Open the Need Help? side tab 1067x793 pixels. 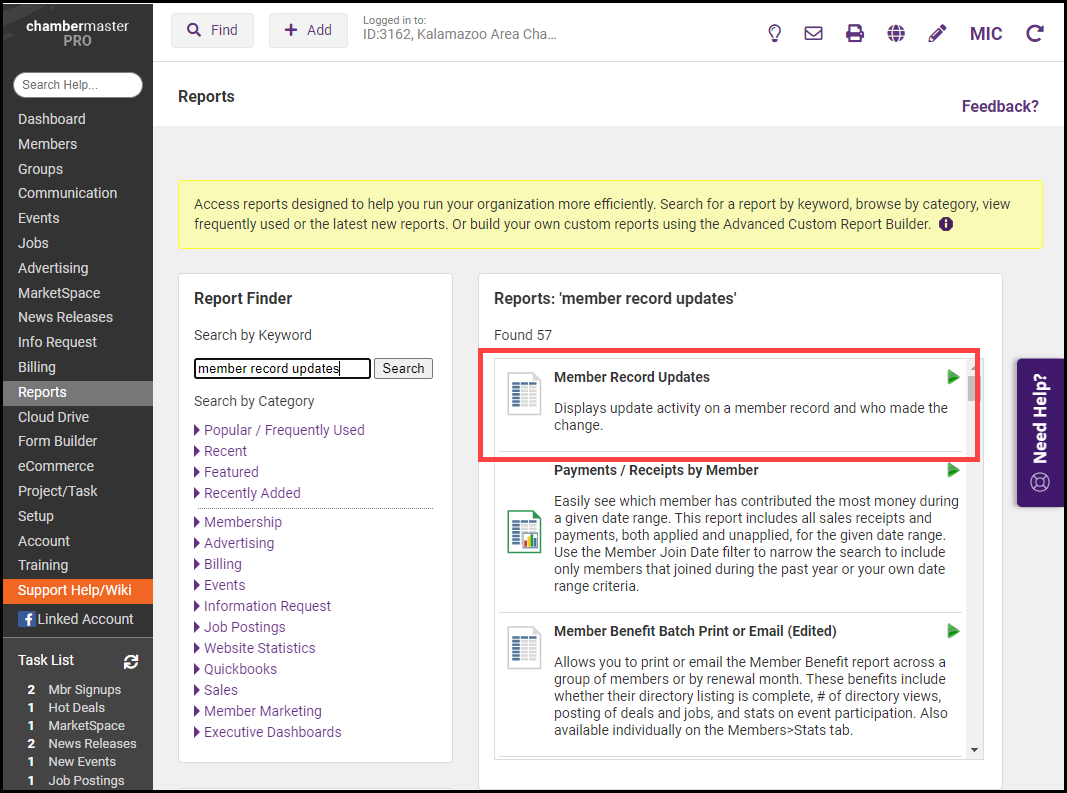[1041, 432]
